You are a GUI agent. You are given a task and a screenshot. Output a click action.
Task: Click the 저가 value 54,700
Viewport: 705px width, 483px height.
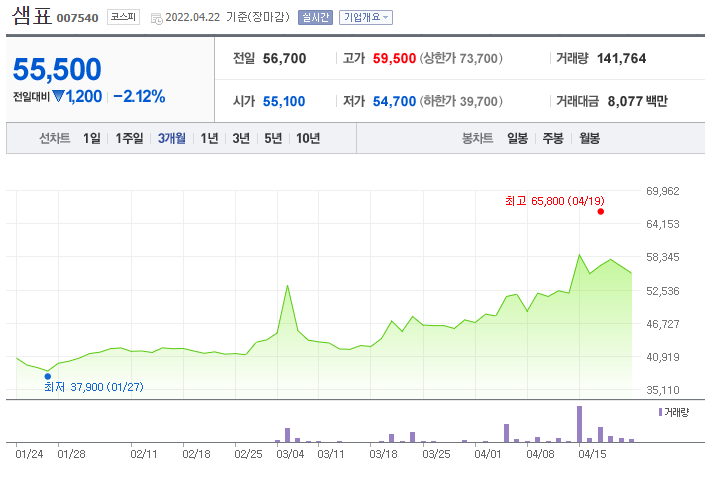click(x=394, y=101)
